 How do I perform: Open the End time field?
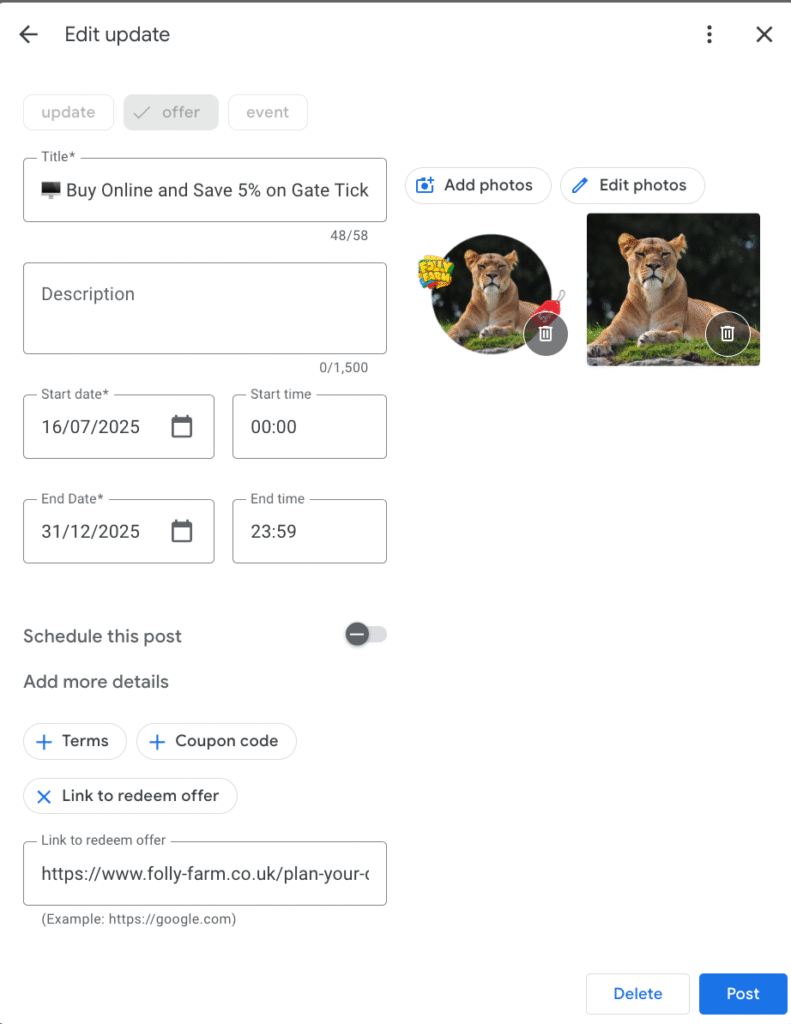click(x=309, y=531)
